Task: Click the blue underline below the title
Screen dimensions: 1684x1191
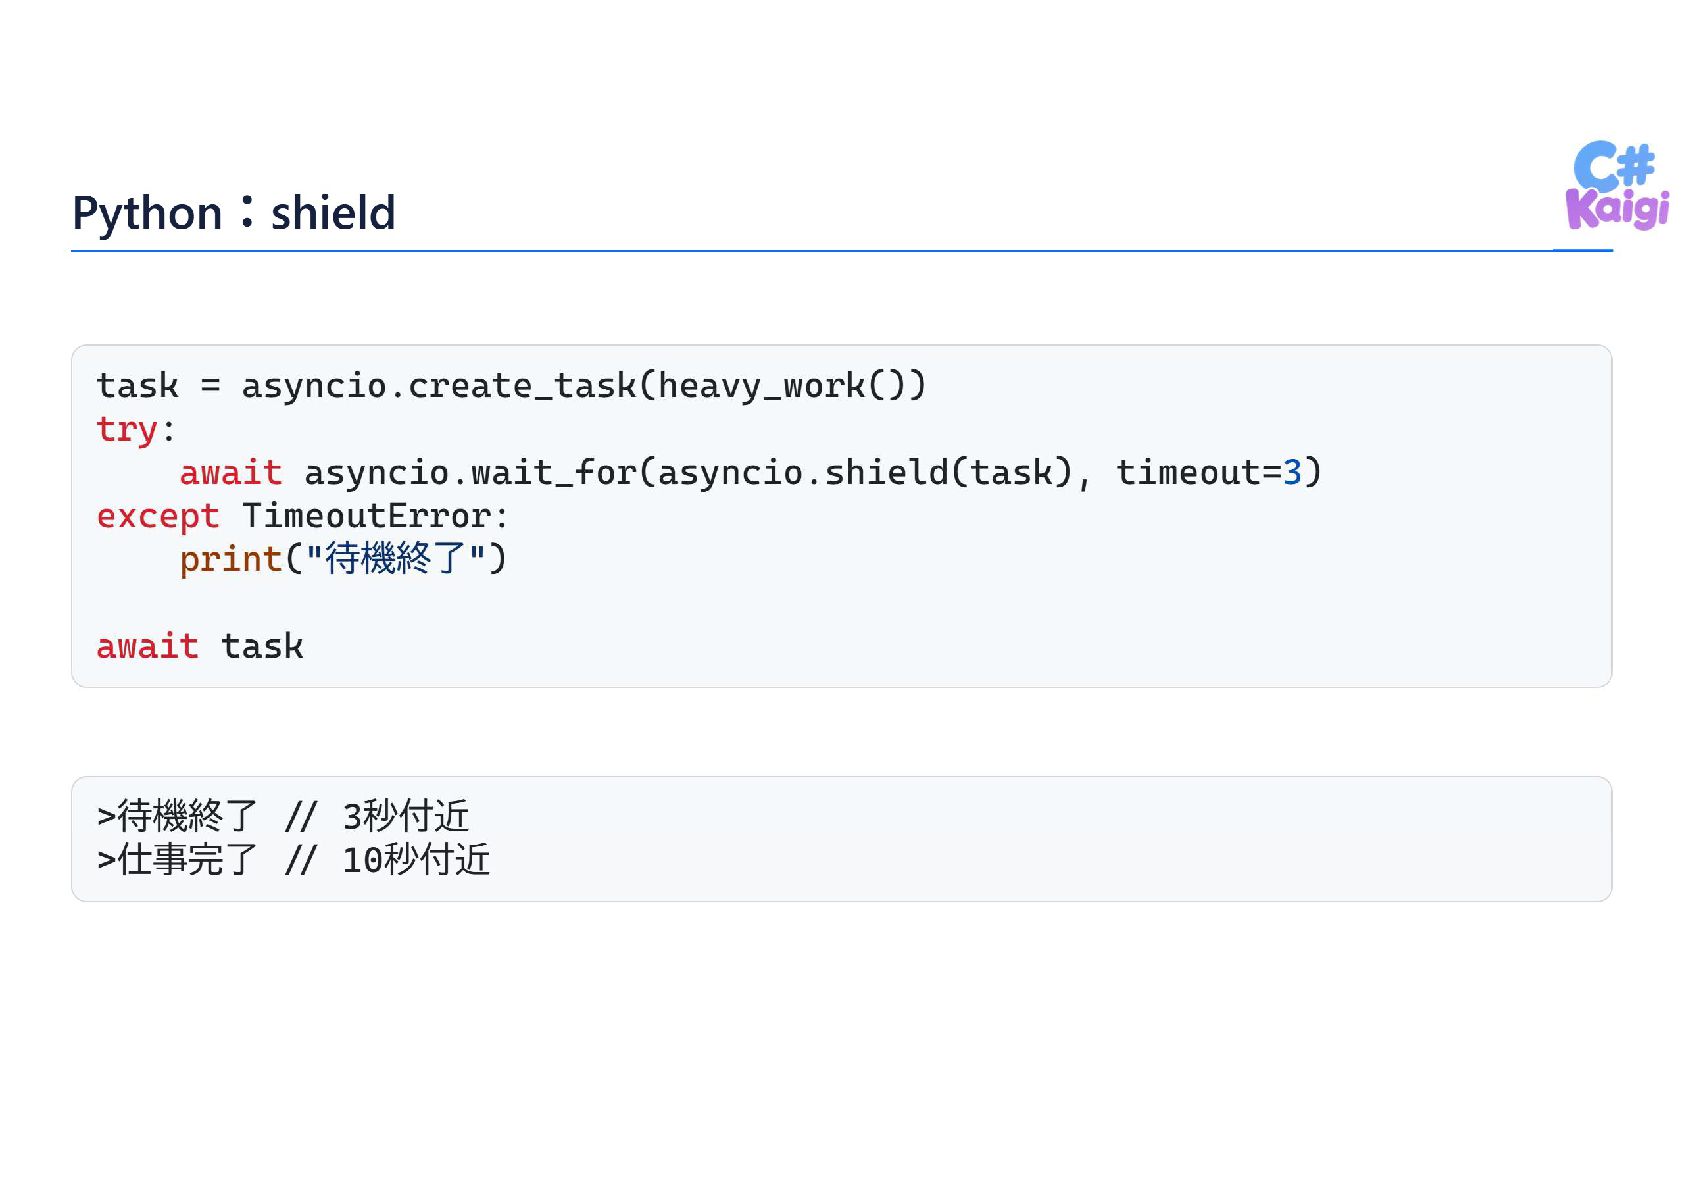Action: pyautogui.click(x=842, y=250)
